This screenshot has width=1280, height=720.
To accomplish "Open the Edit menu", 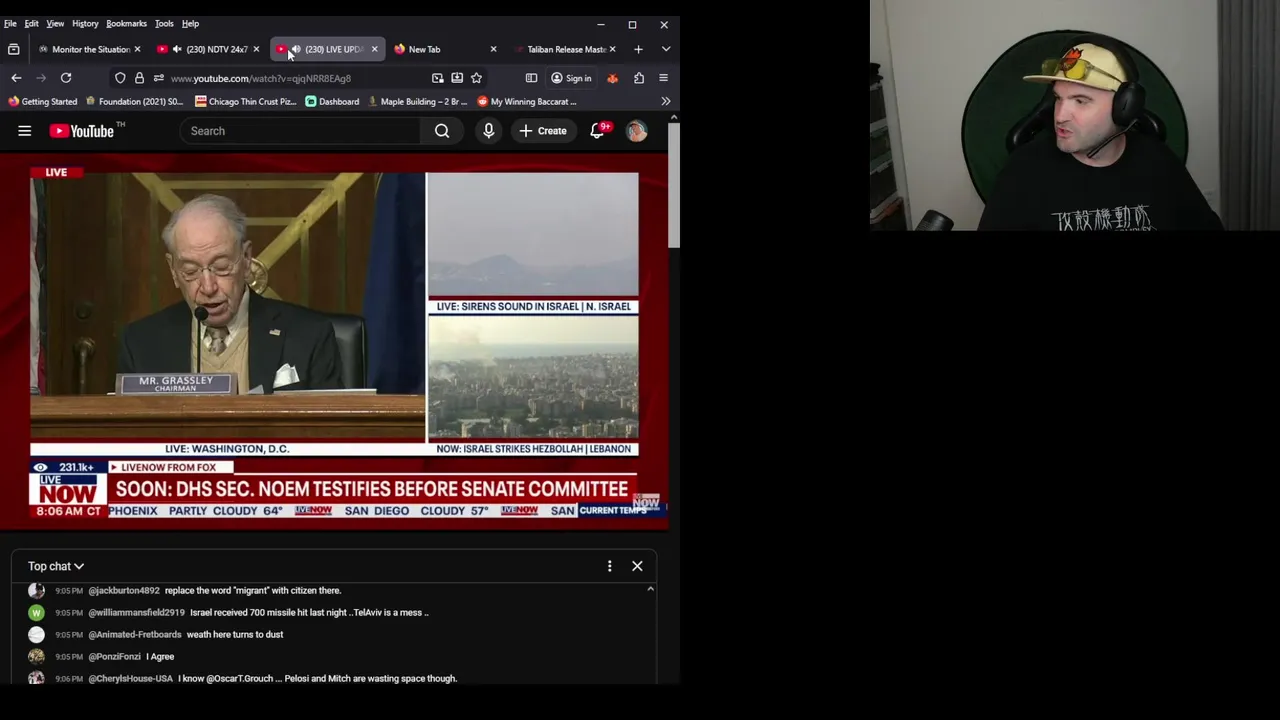I will pos(32,23).
